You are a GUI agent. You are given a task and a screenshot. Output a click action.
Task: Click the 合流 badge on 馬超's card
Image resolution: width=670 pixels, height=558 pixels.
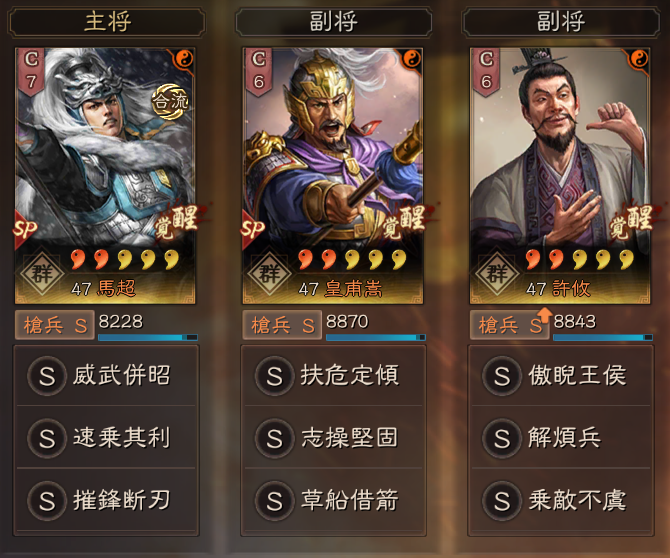170,102
